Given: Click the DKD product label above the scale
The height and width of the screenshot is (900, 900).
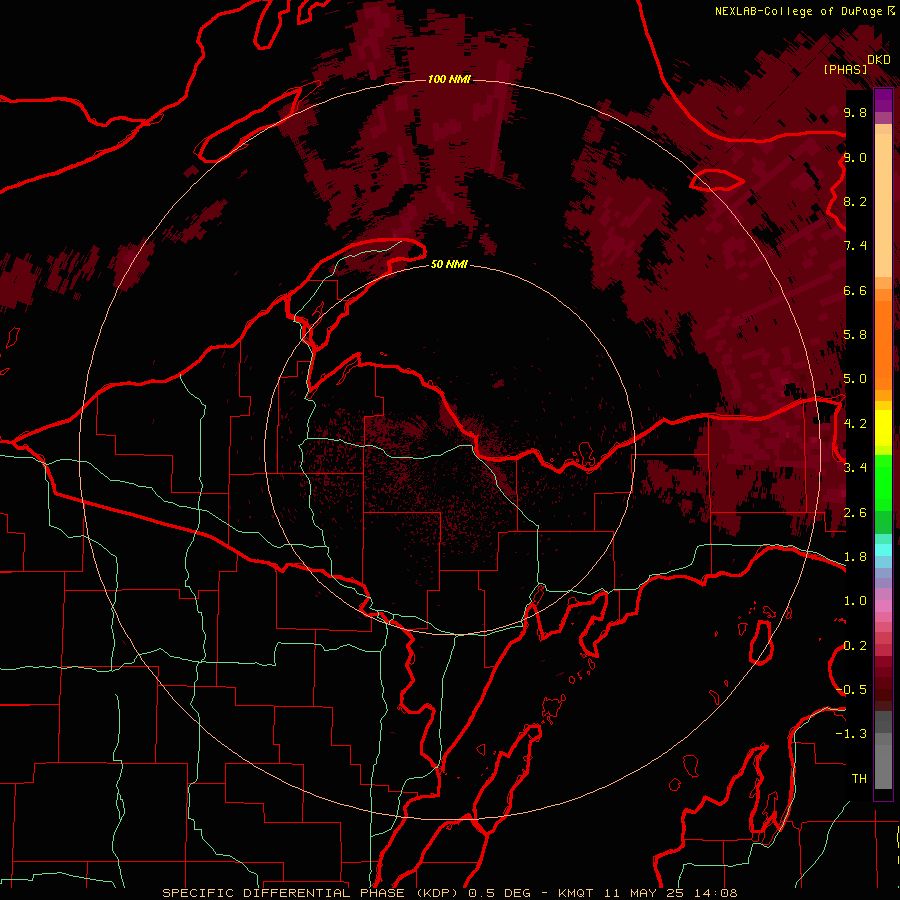Looking at the screenshot, I should click(879, 60).
